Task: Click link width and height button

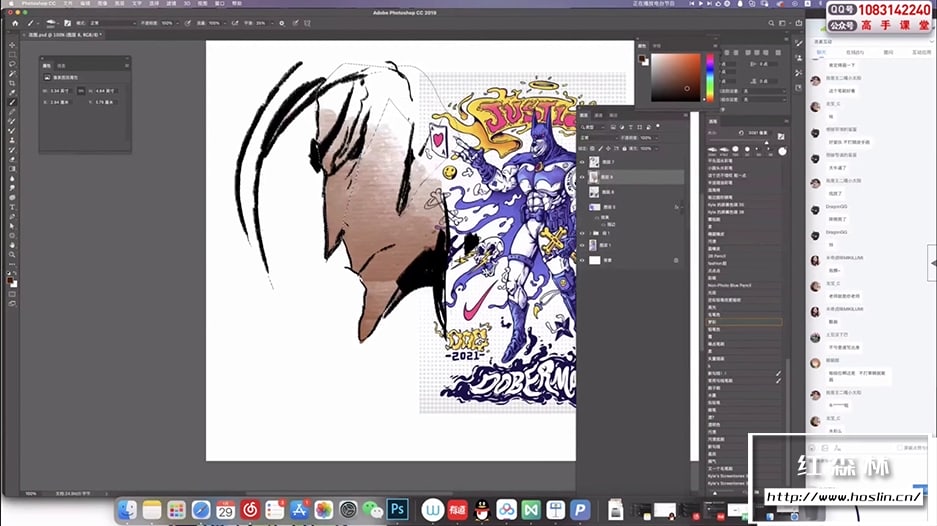Action: click(x=81, y=91)
